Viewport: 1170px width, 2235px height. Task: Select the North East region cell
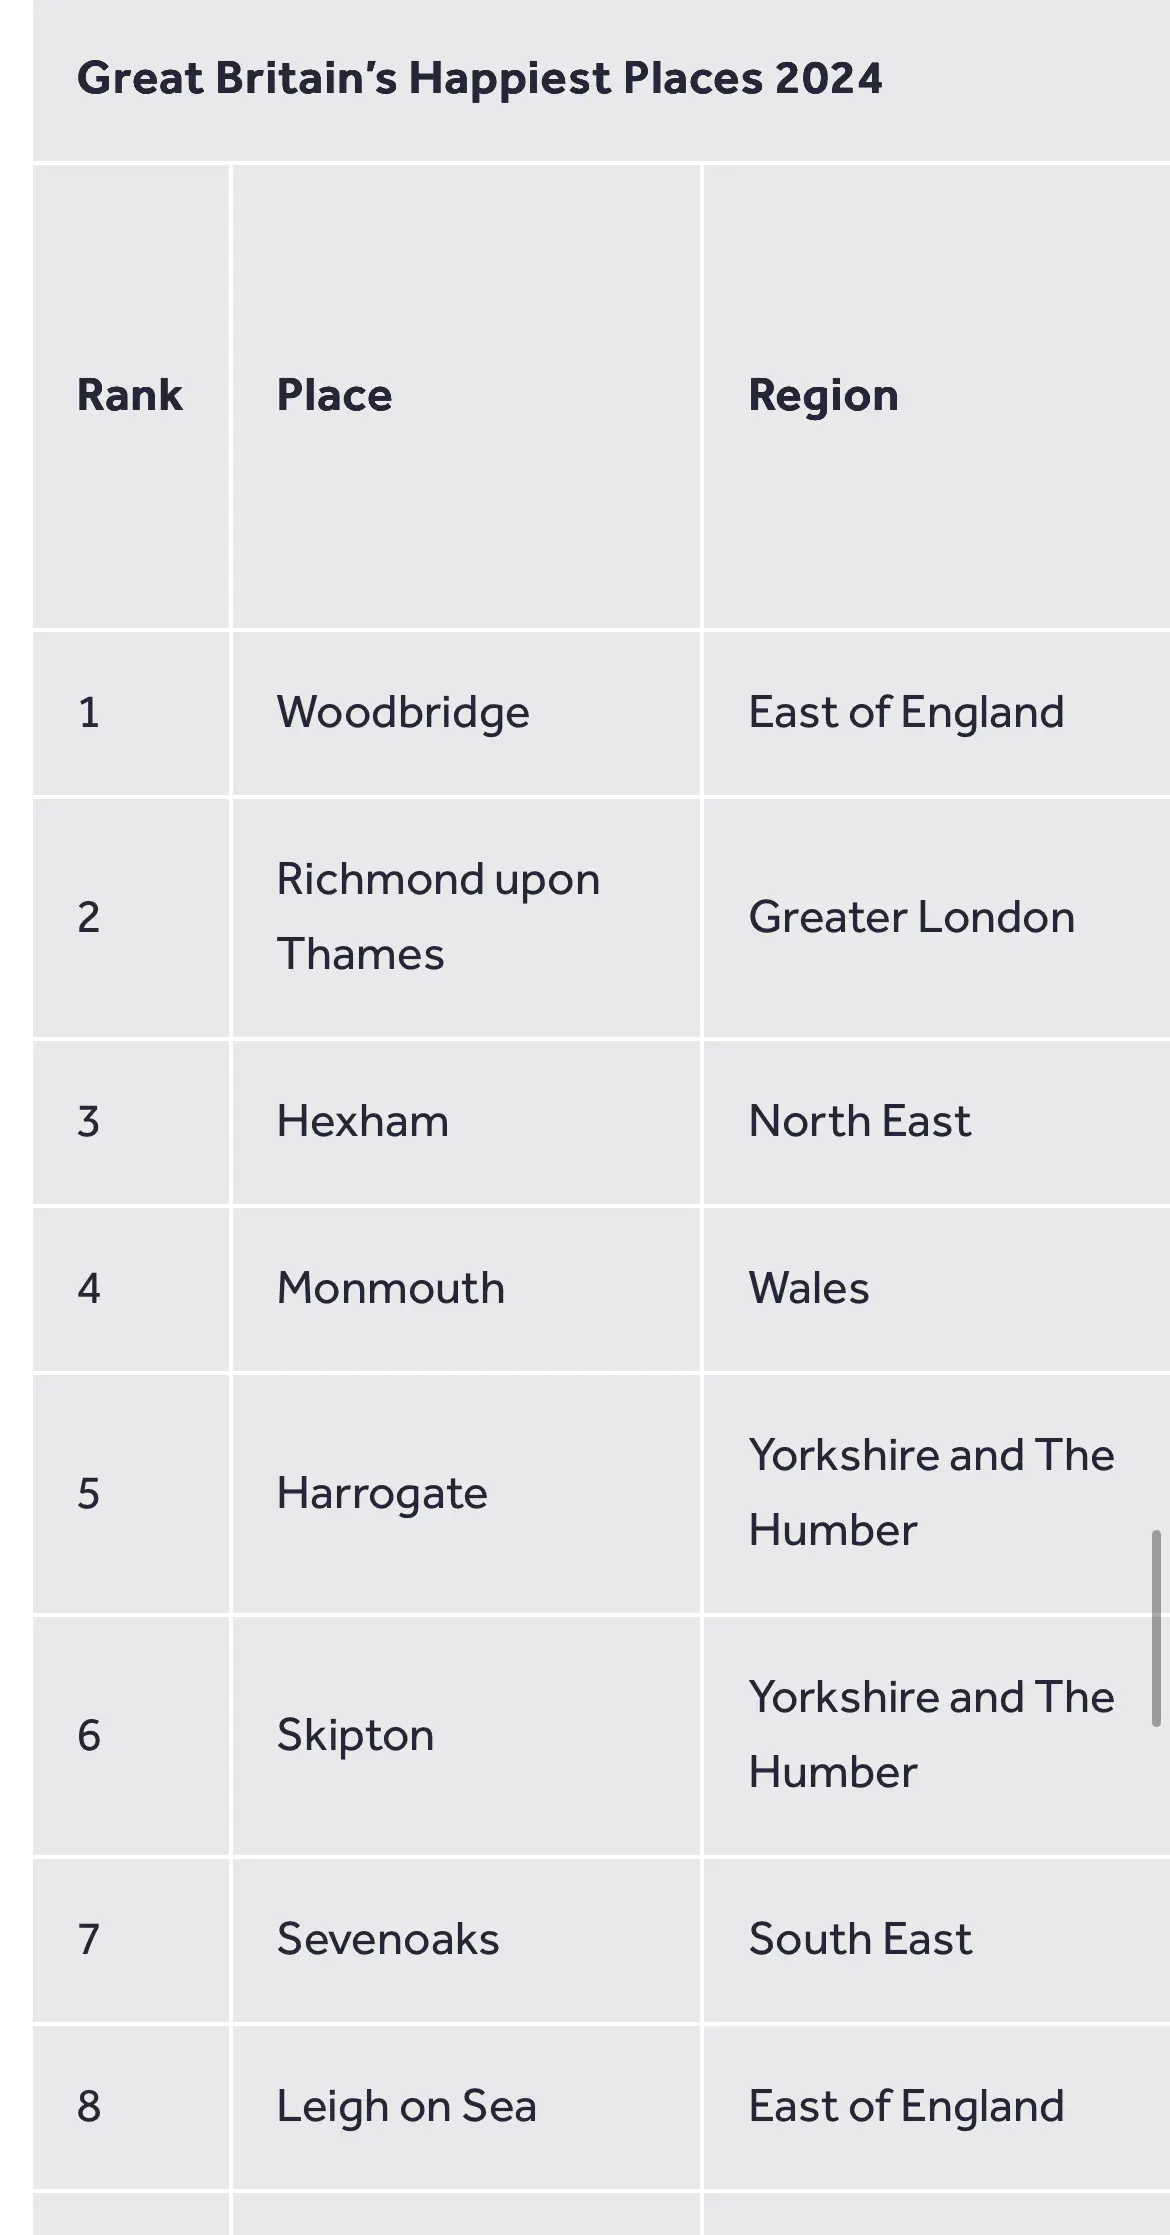click(937, 1121)
